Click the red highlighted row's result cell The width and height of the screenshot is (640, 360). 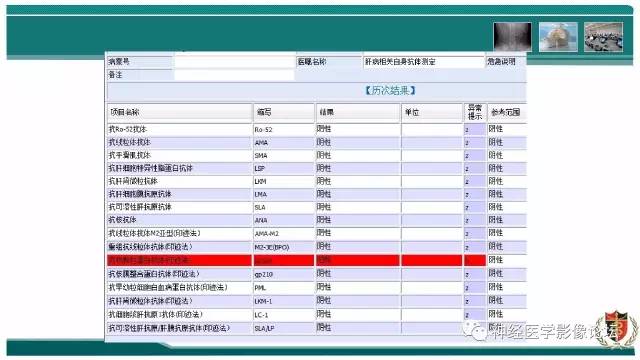pos(358,260)
